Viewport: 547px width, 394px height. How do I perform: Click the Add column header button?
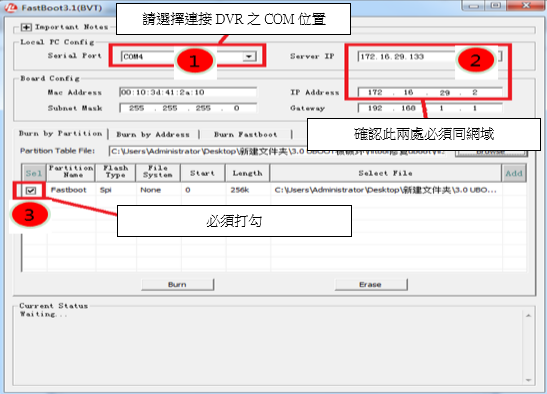coord(514,173)
